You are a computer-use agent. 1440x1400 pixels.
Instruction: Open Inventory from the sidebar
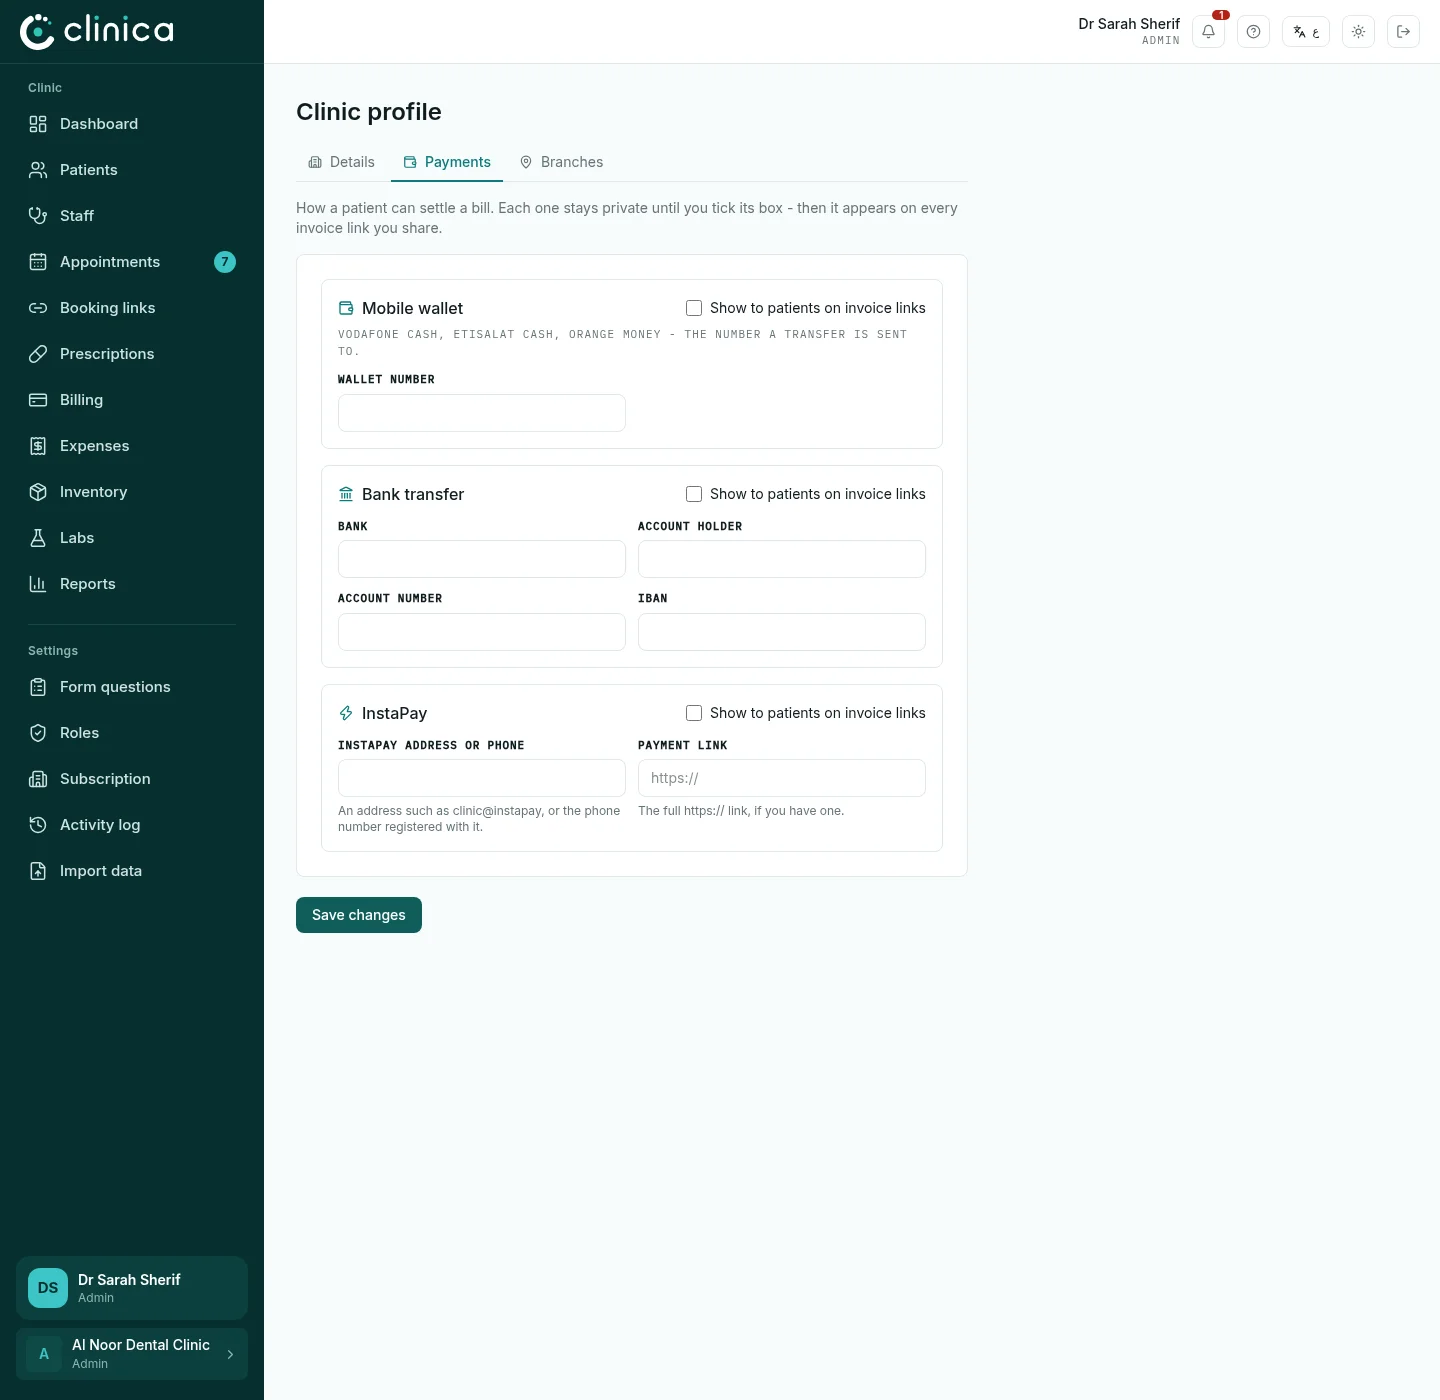tap(132, 492)
